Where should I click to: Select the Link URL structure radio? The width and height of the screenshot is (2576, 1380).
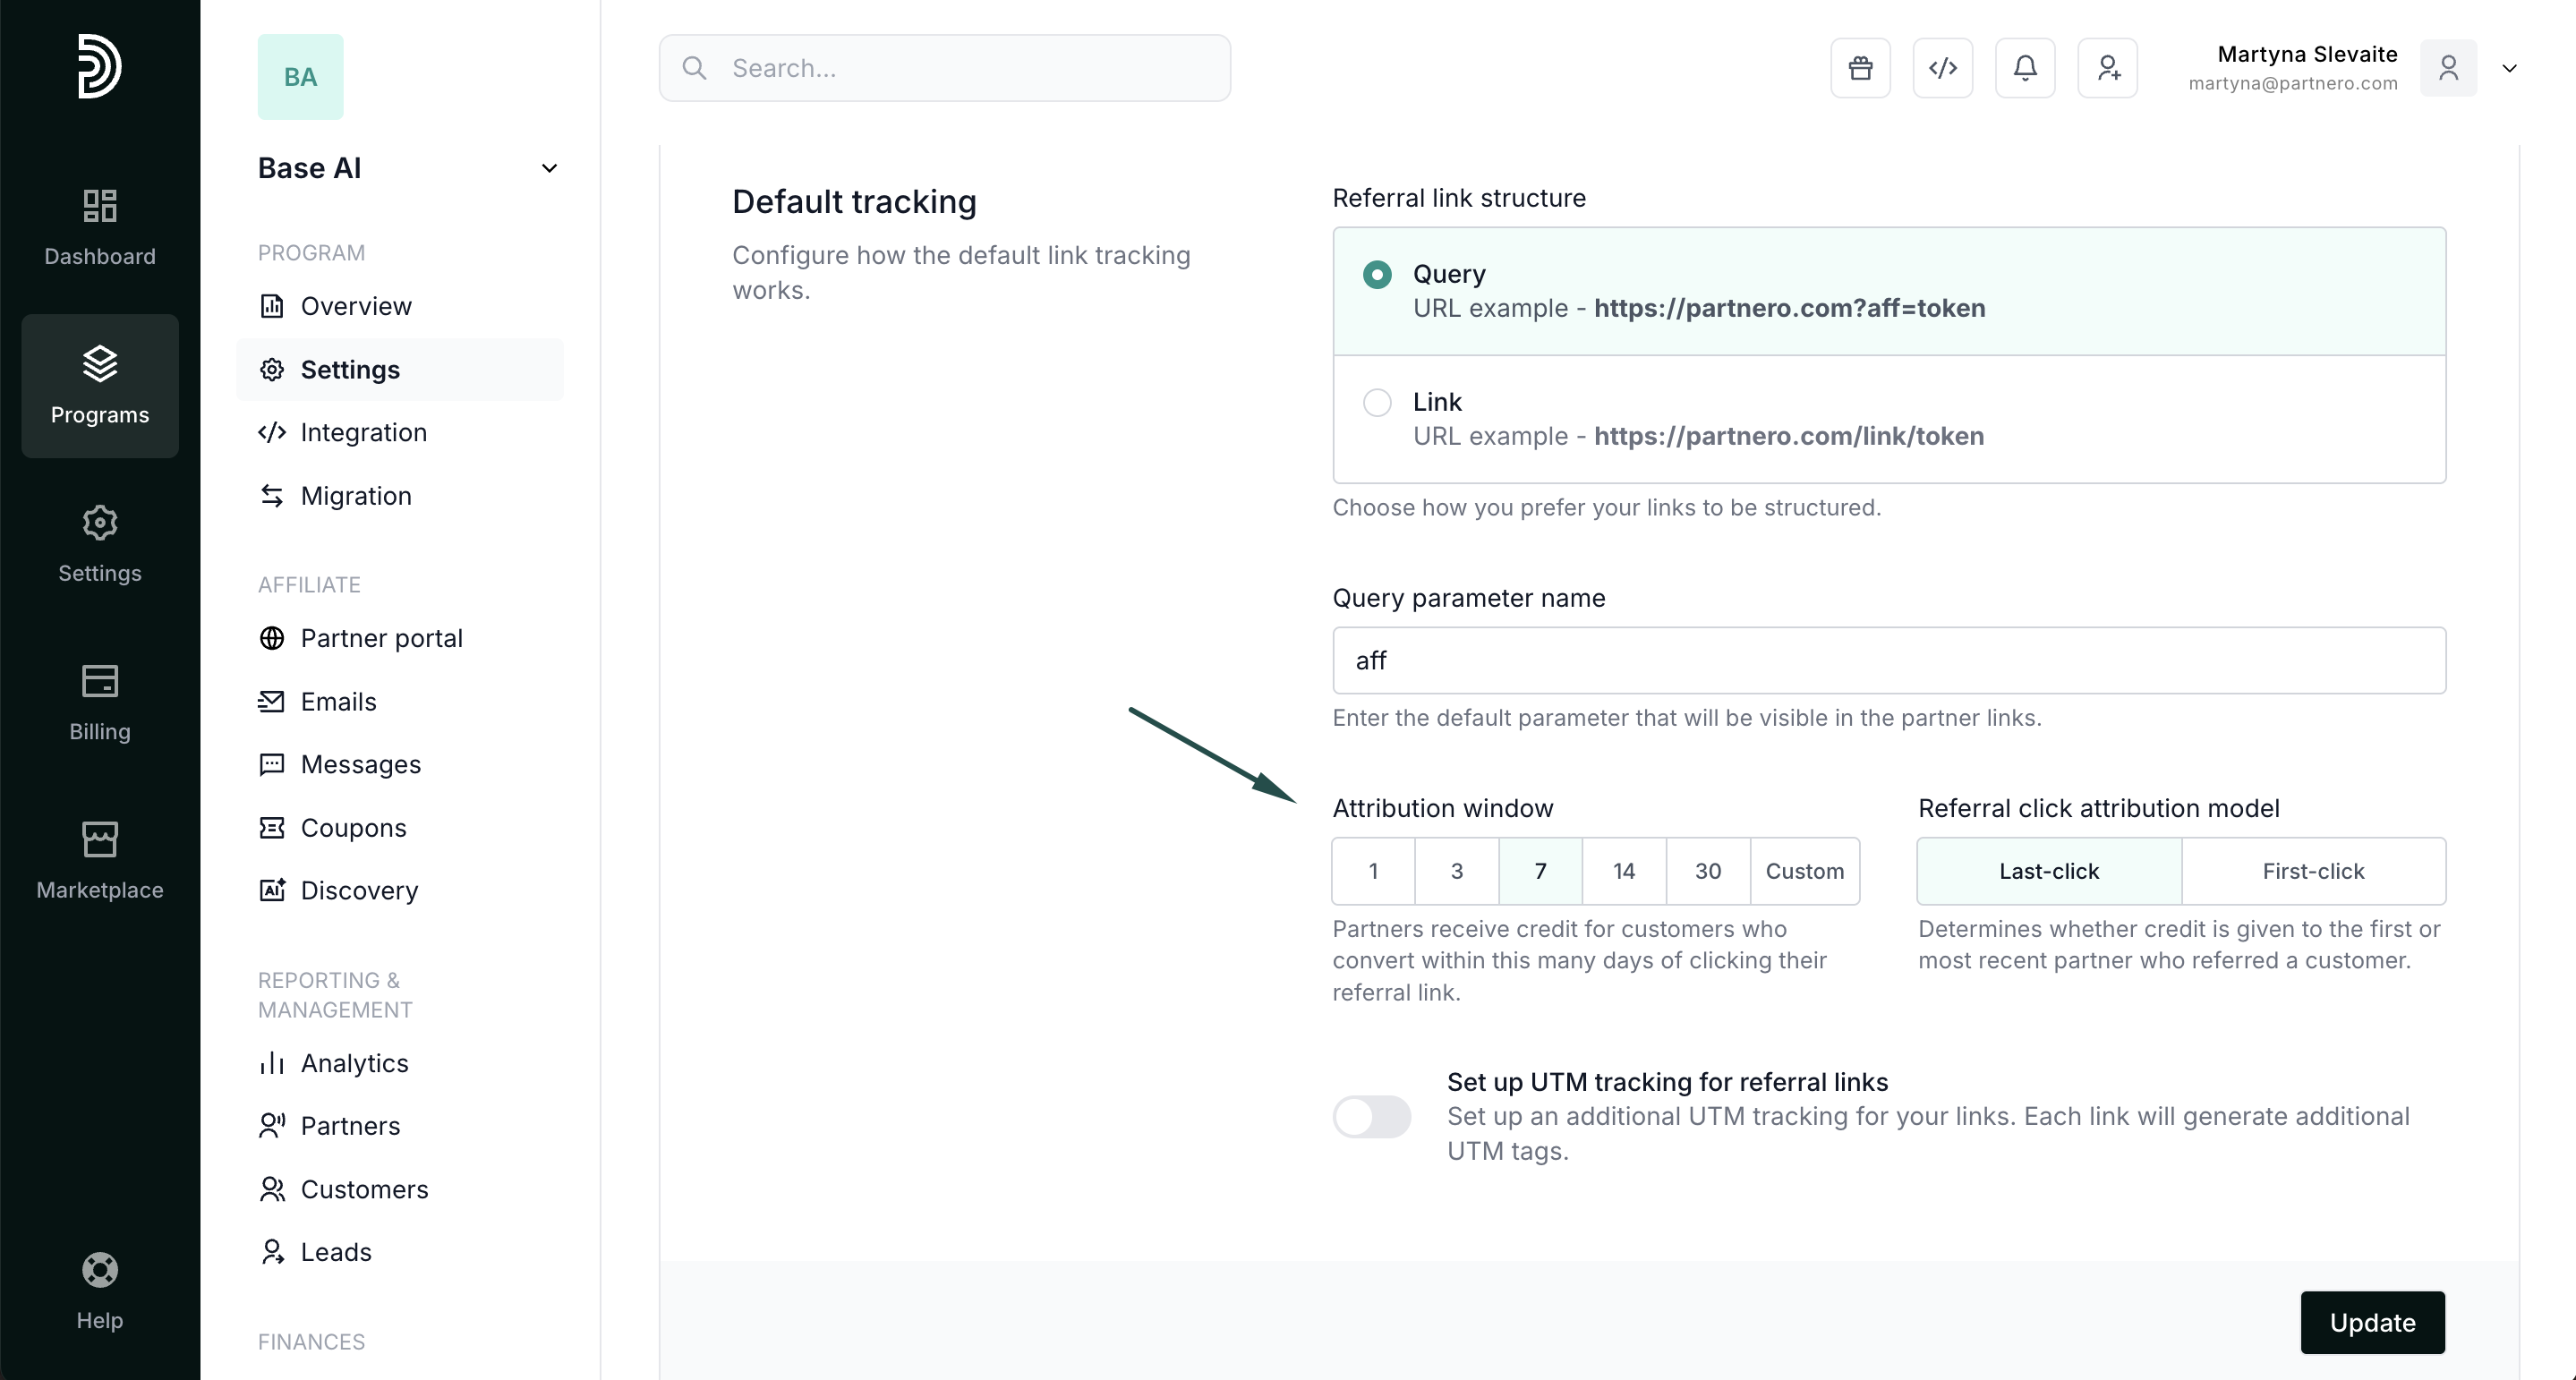(x=1377, y=402)
